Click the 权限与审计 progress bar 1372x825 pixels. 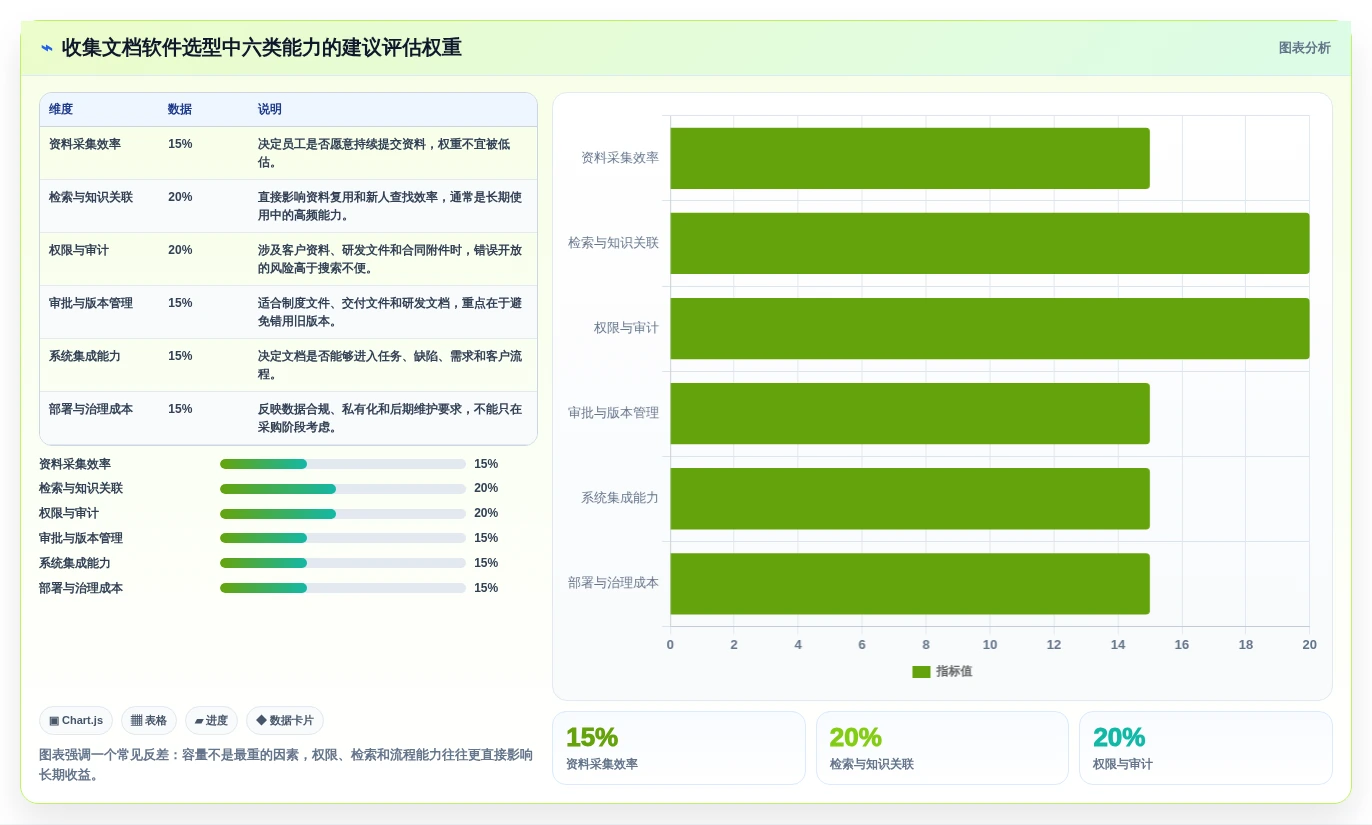coord(343,514)
